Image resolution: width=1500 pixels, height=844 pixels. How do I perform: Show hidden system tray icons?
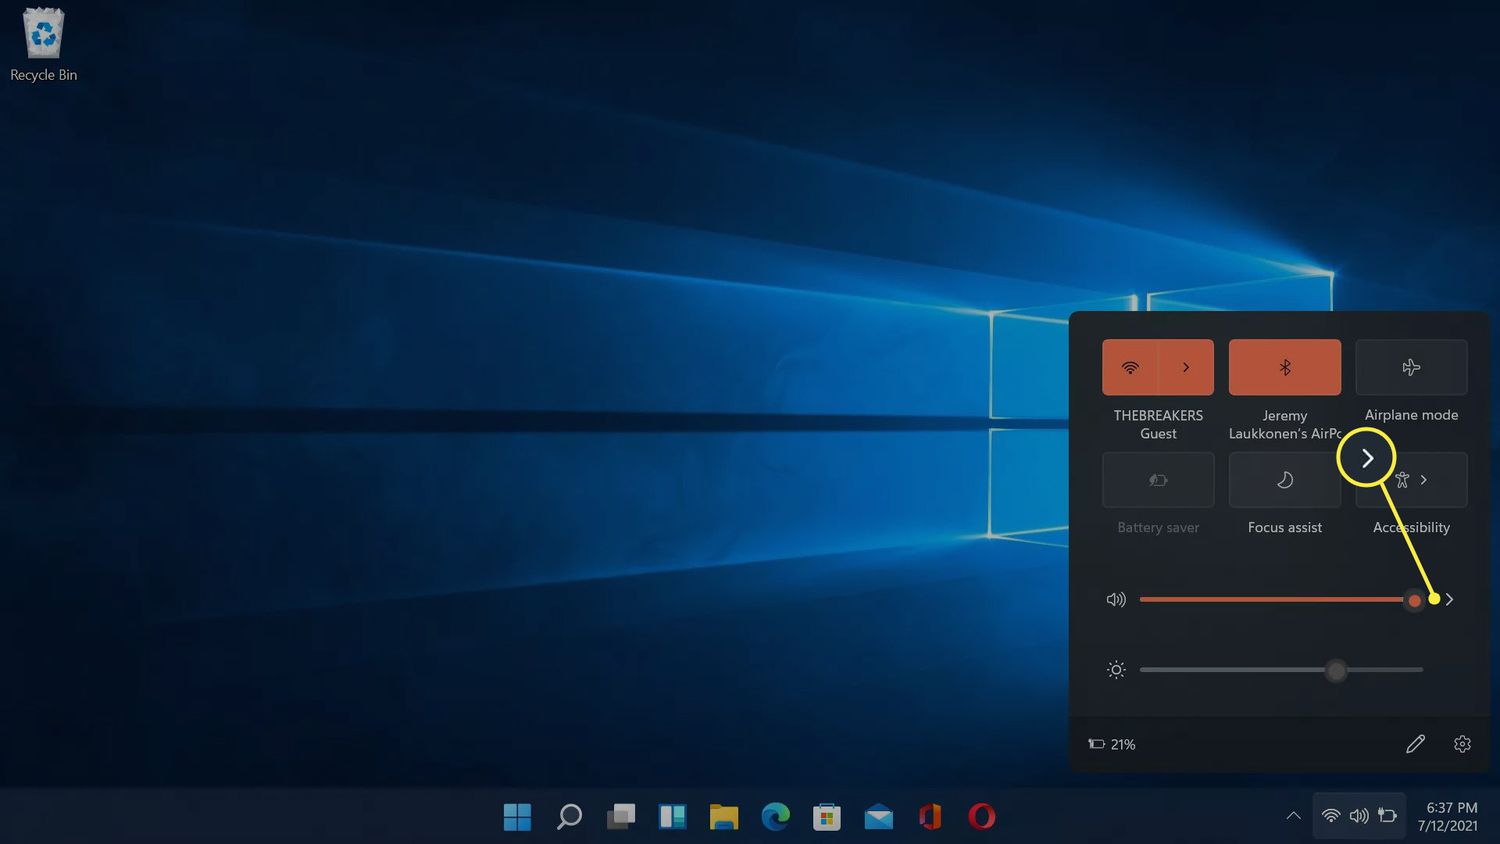[x=1293, y=816]
